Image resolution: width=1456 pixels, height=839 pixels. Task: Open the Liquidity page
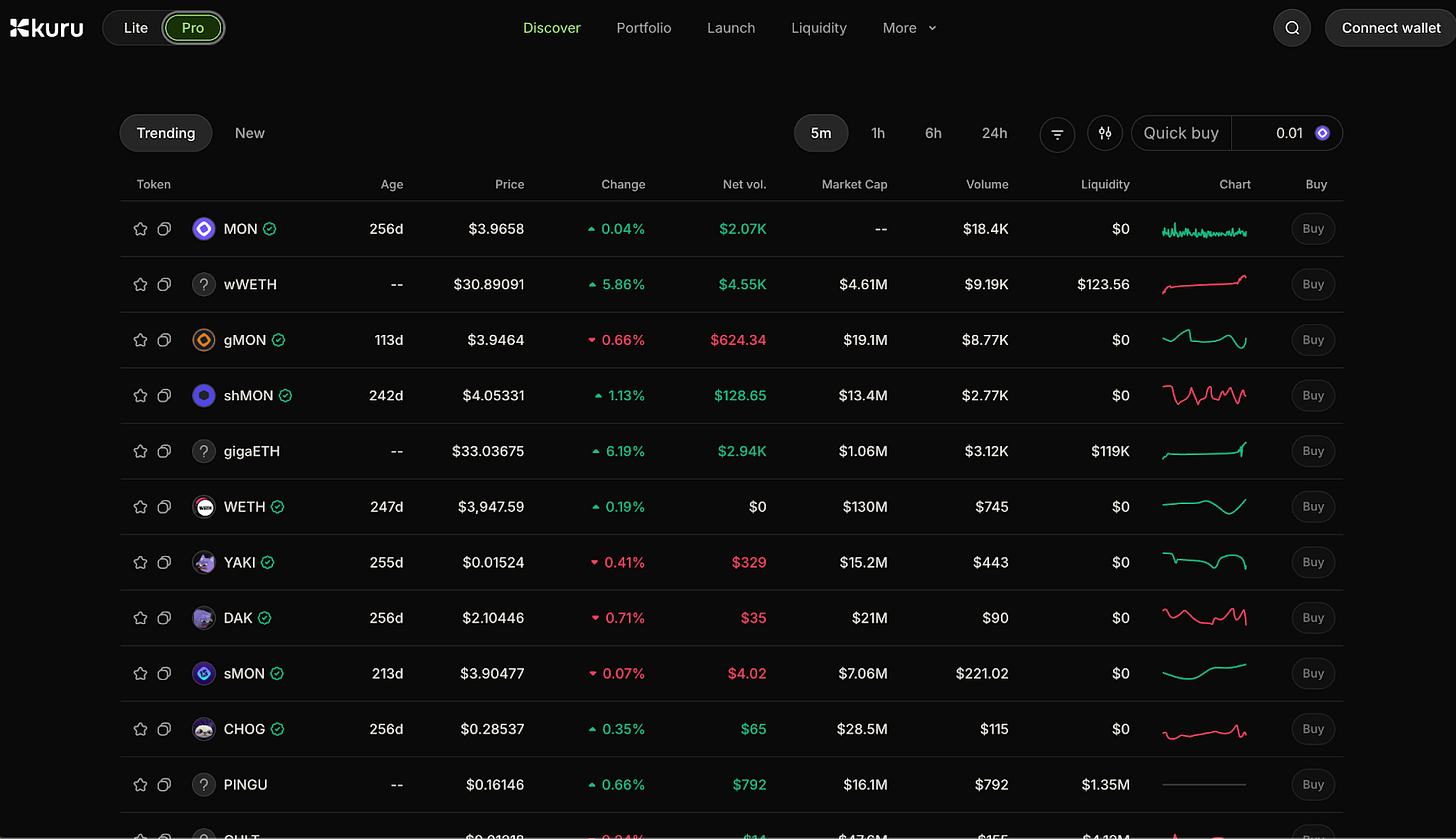[x=819, y=28]
